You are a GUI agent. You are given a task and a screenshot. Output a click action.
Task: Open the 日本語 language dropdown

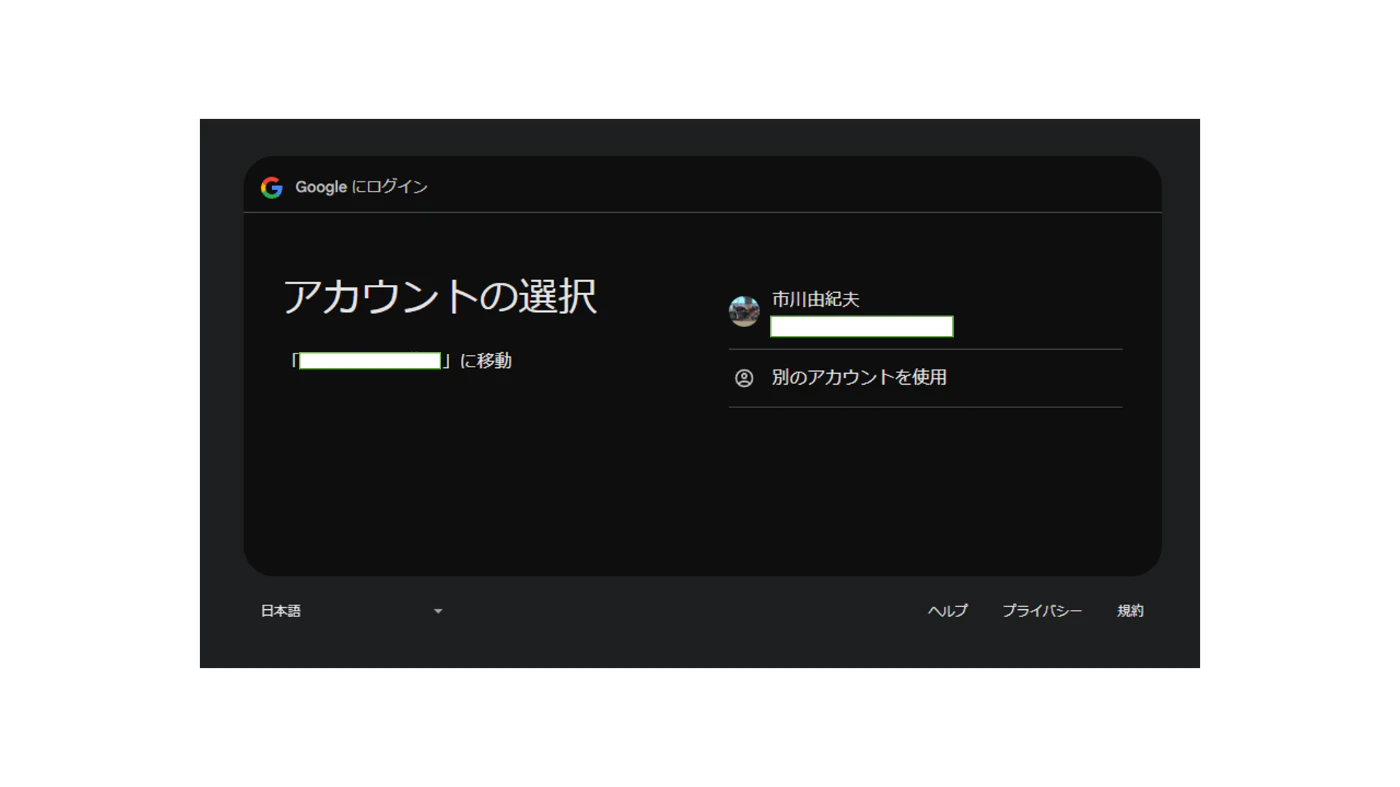click(x=352, y=611)
